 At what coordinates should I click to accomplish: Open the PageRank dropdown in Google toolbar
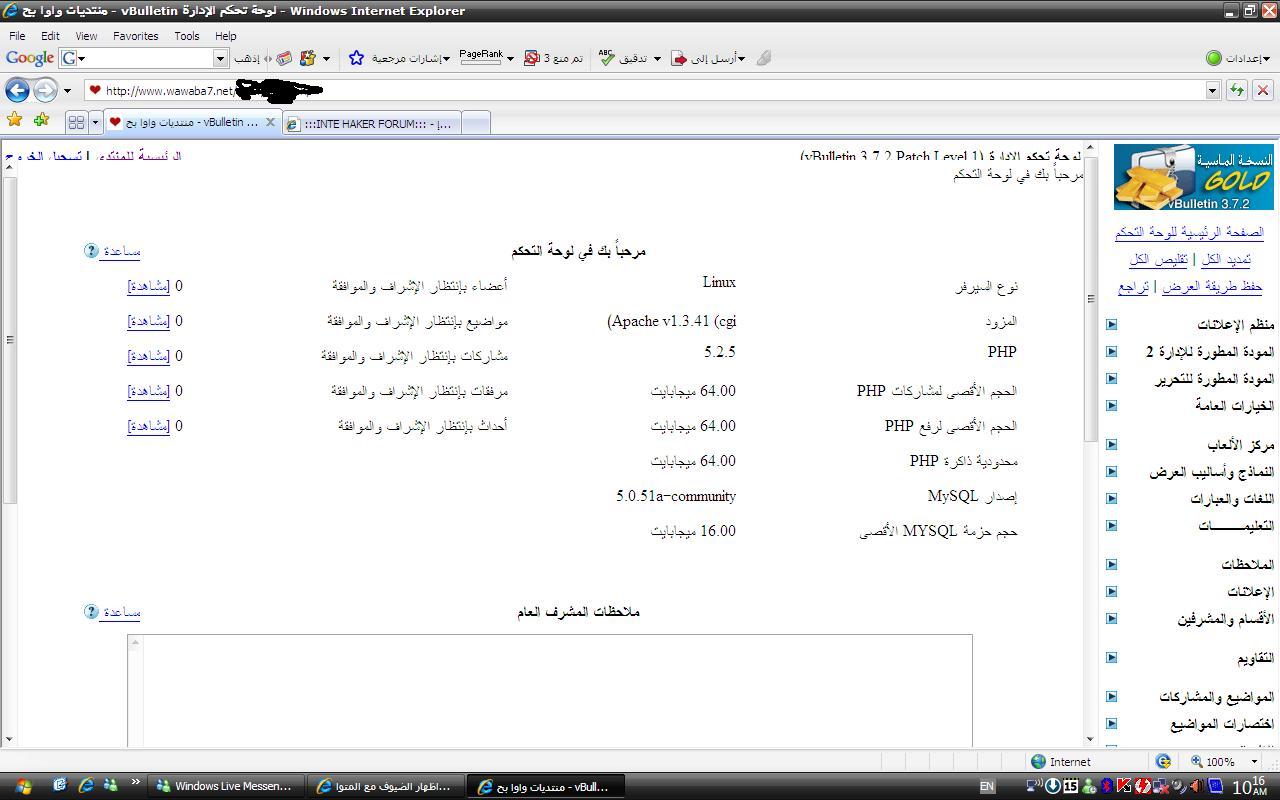pyautogui.click(x=510, y=58)
